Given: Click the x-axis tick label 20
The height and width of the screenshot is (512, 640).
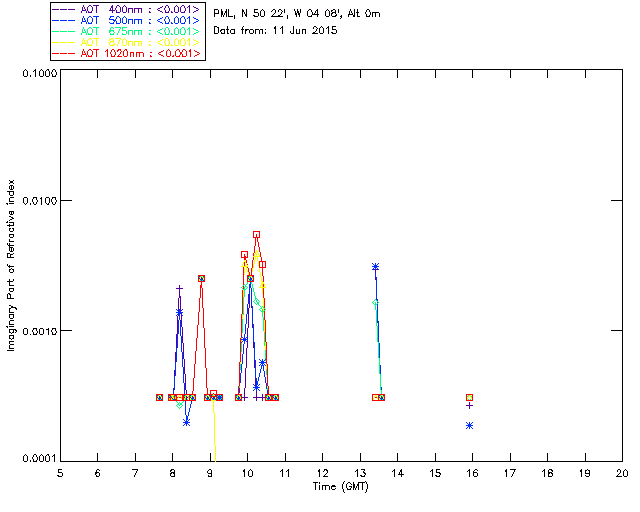Looking at the screenshot, I should pos(622,473).
